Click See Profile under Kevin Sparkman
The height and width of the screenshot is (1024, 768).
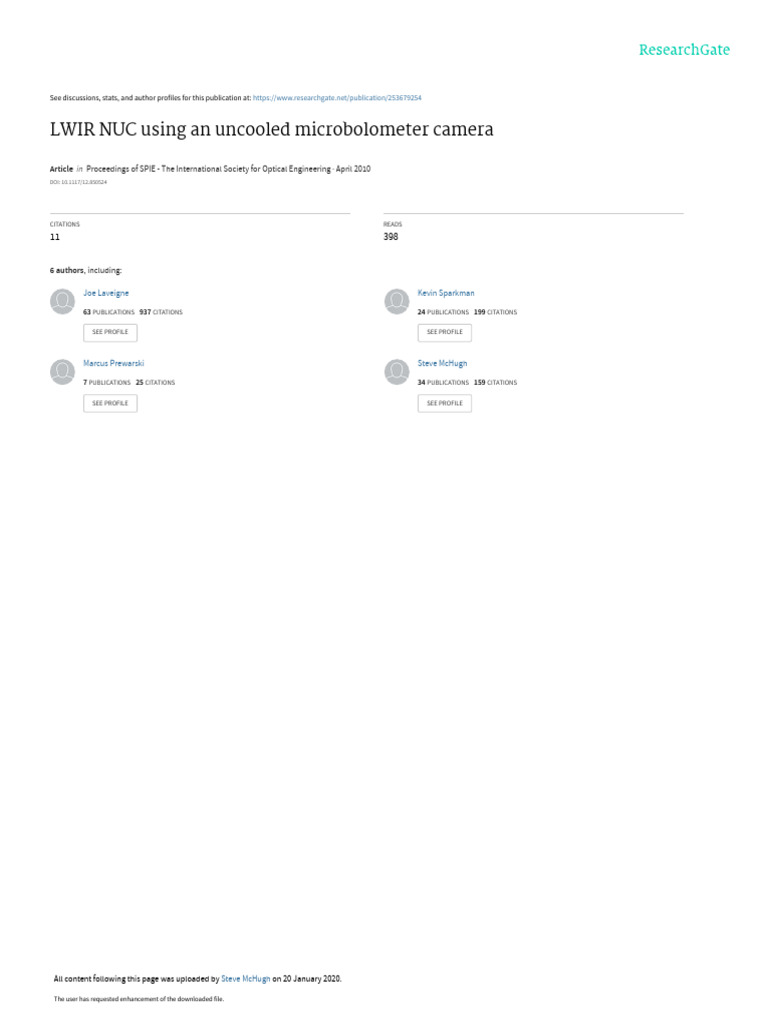tap(445, 332)
